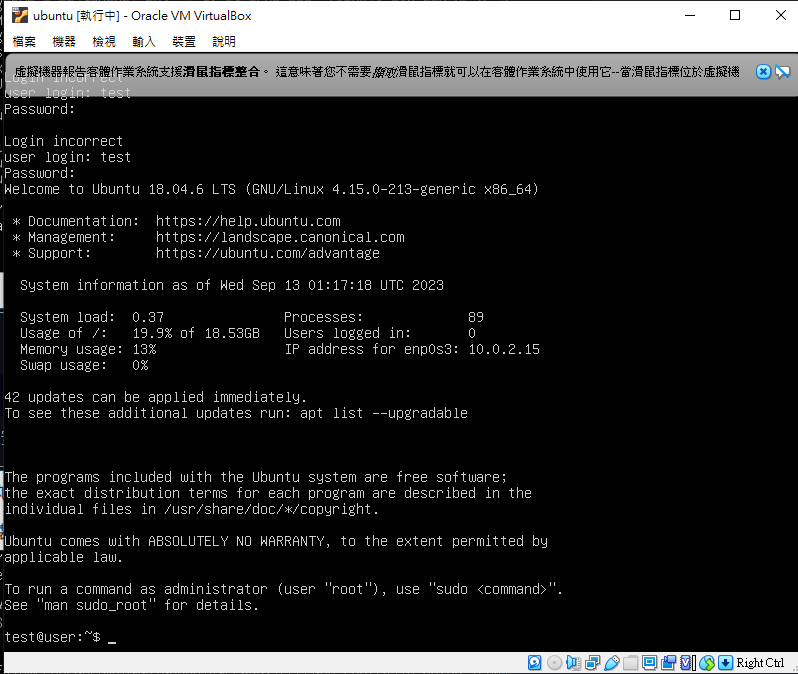Image resolution: width=798 pixels, height=674 pixels.
Task: Click the https://help.ubuntu.com URL
Action: 248,221
